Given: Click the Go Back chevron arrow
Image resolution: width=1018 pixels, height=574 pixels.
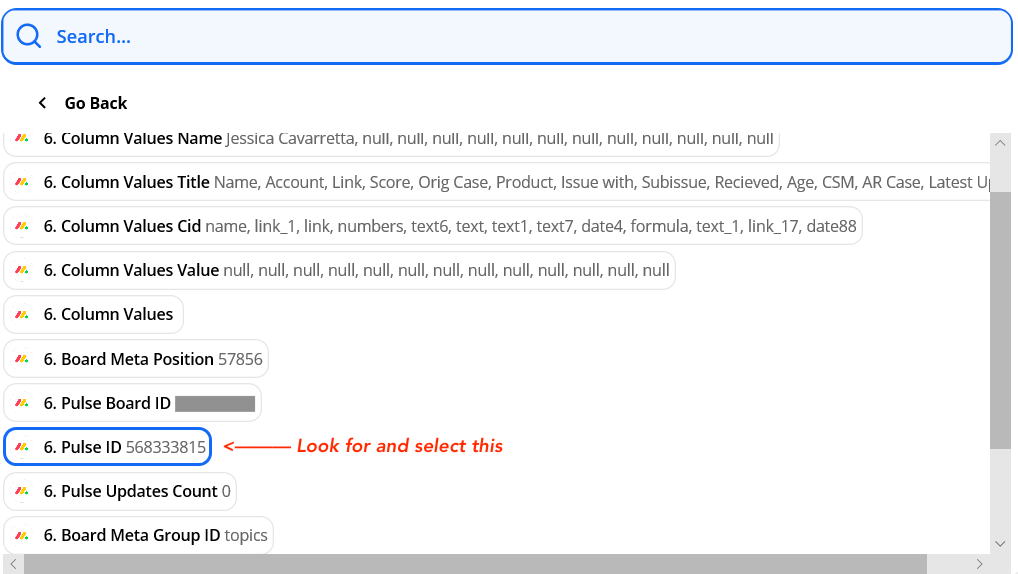Looking at the screenshot, I should [42, 103].
